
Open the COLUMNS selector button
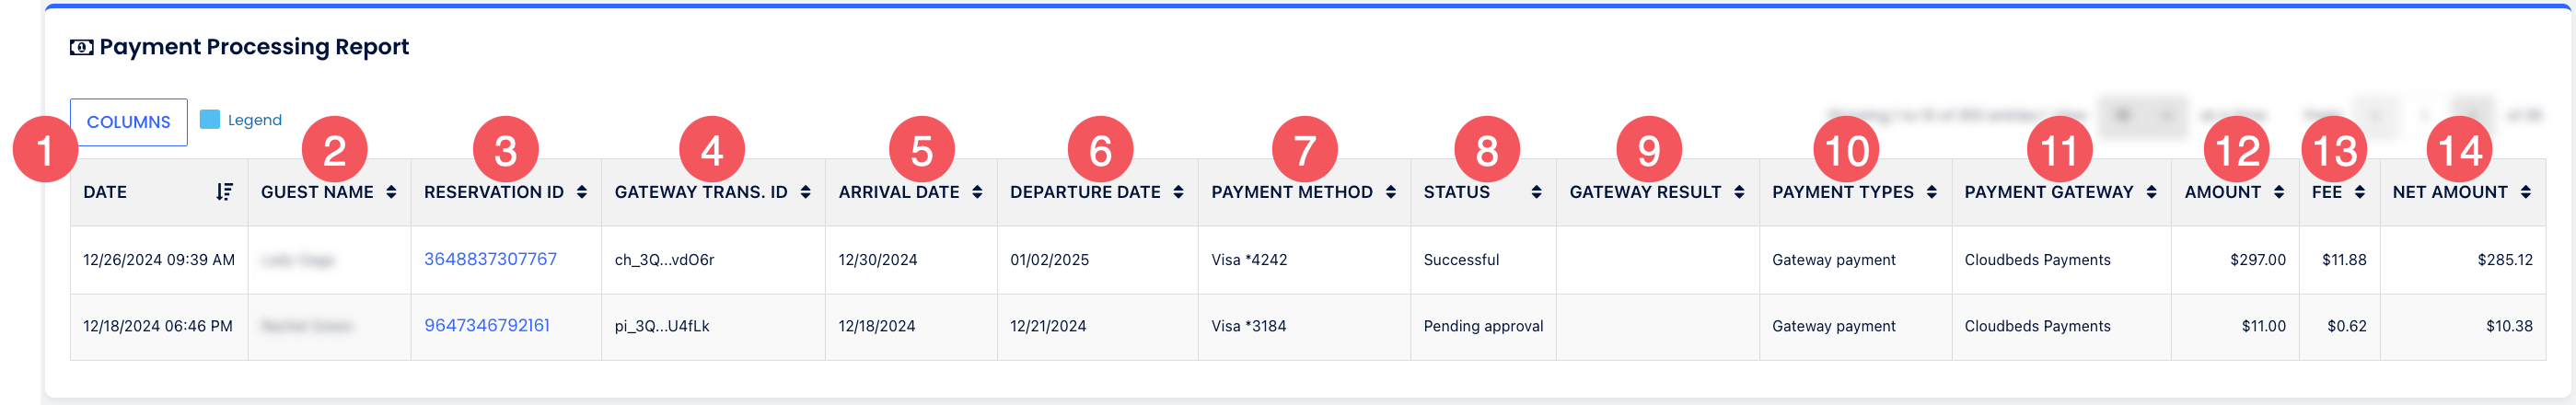click(129, 122)
